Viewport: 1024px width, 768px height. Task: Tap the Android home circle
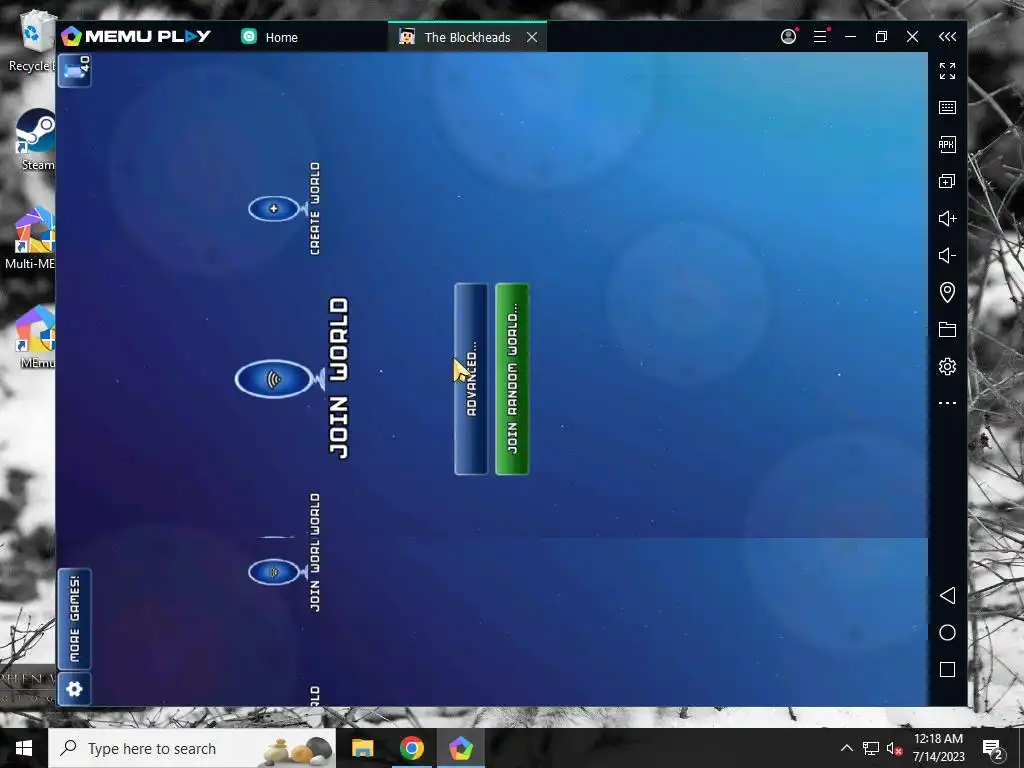(x=948, y=632)
